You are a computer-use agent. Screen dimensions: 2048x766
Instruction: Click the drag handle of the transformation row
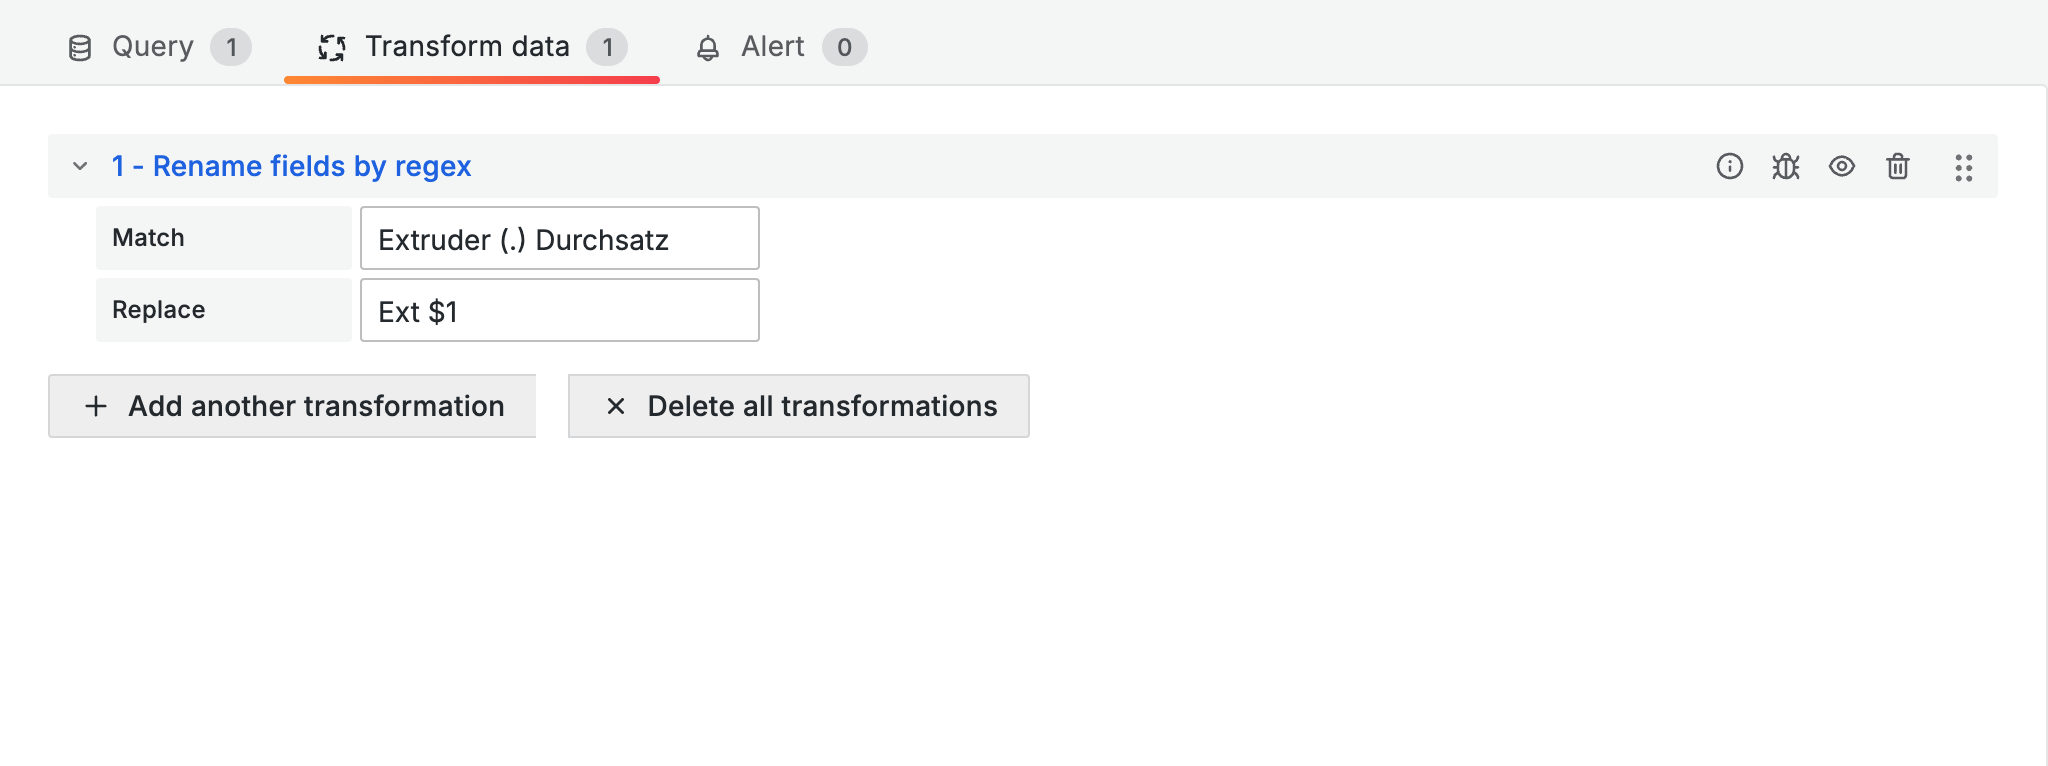(1963, 167)
